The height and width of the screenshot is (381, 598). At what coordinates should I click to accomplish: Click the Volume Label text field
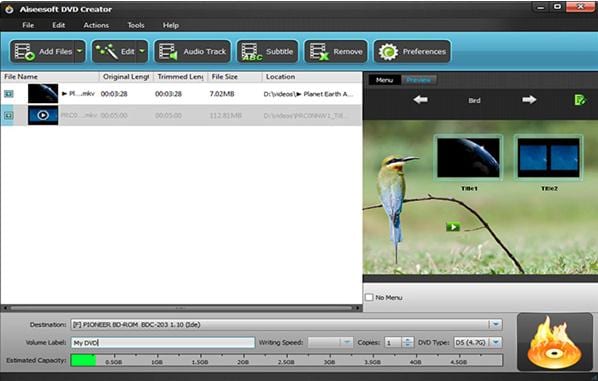point(163,342)
